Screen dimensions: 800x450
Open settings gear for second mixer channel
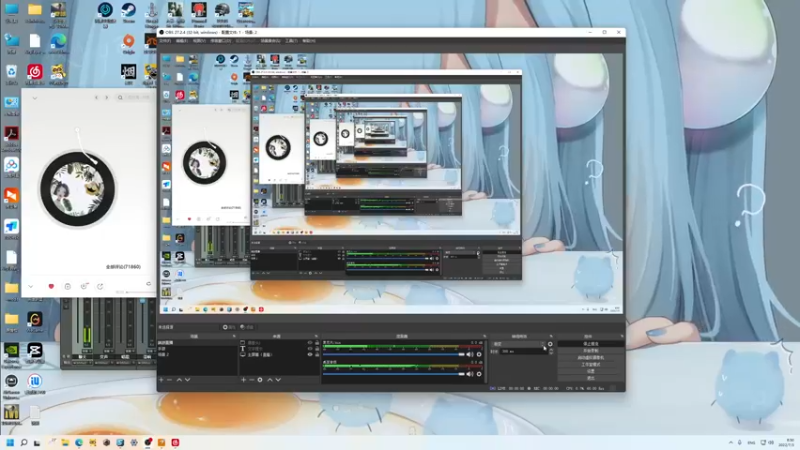(479, 374)
